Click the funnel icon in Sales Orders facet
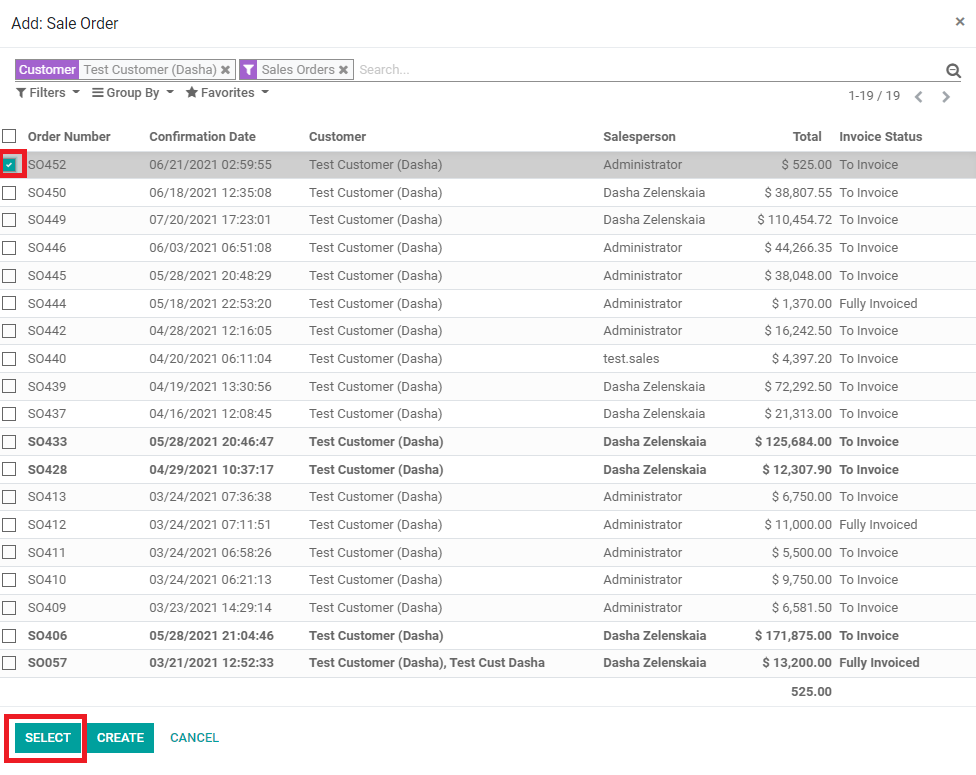 [x=248, y=70]
